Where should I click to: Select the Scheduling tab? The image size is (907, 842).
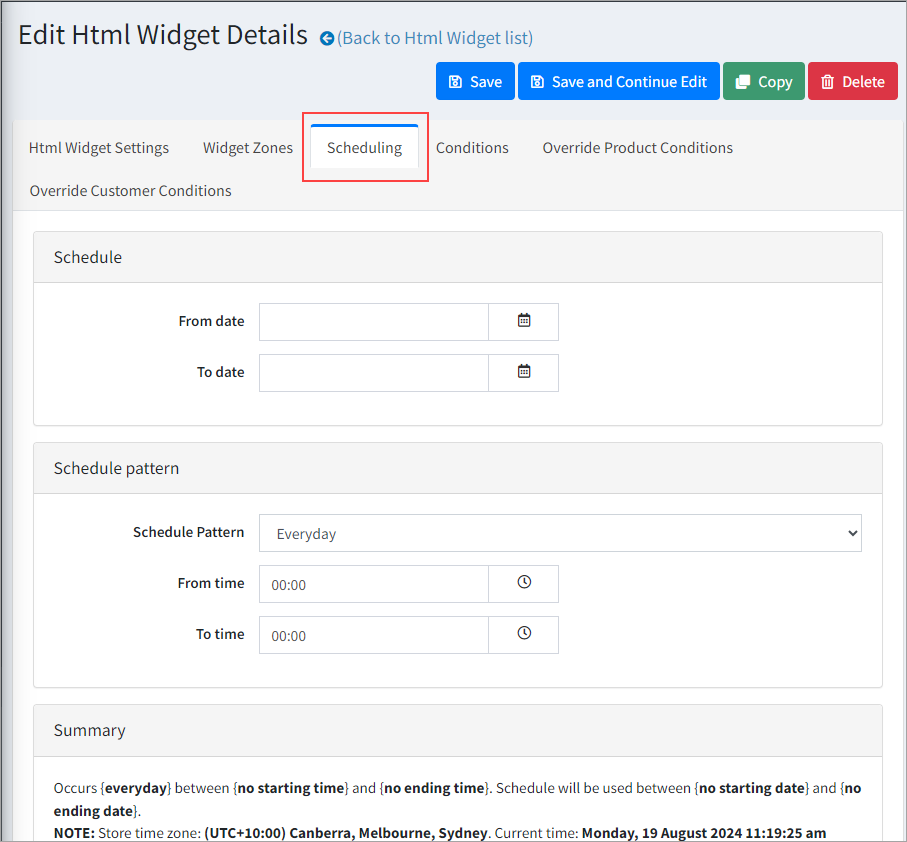click(364, 148)
